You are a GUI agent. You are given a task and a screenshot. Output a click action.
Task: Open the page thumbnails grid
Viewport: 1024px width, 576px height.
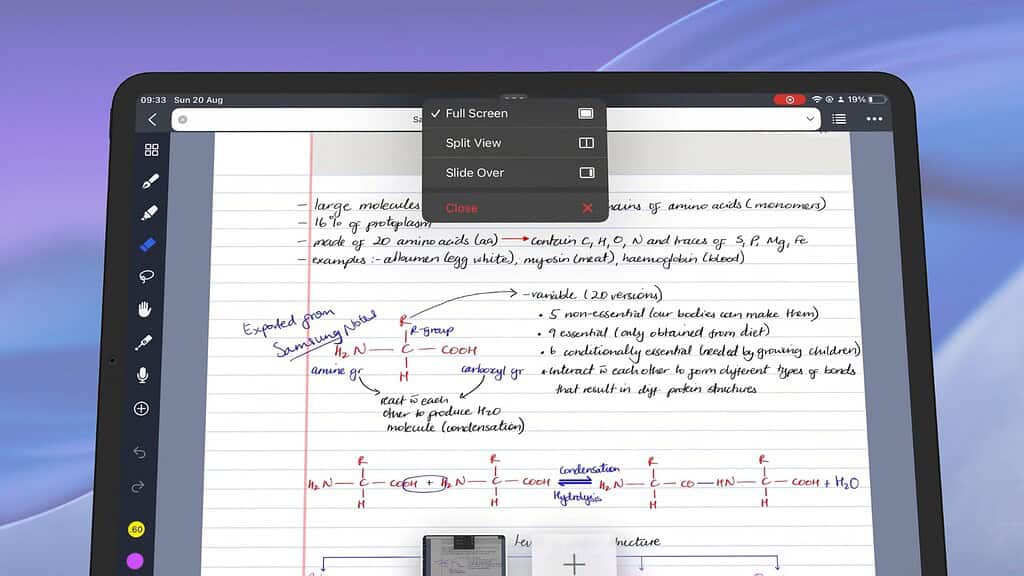click(152, 150)
